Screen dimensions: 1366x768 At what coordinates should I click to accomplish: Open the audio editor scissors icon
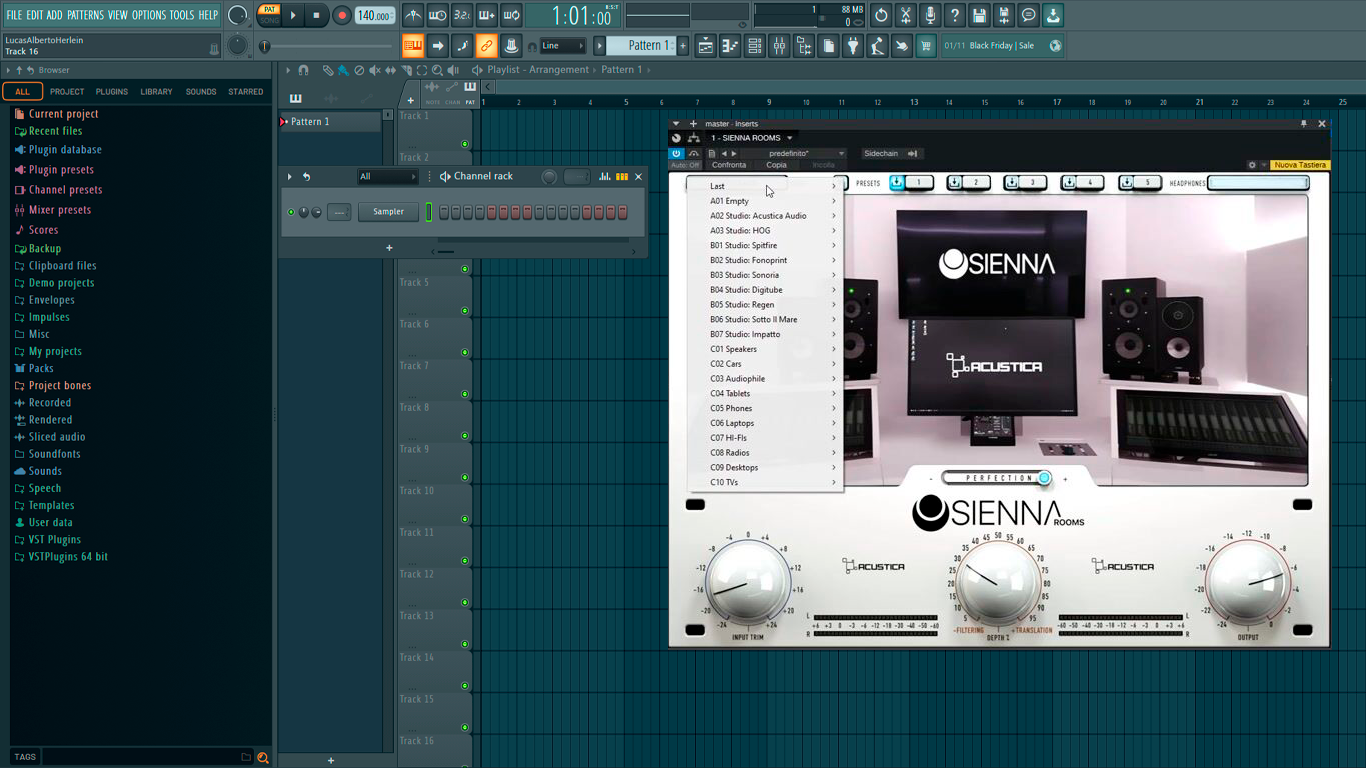906,16
